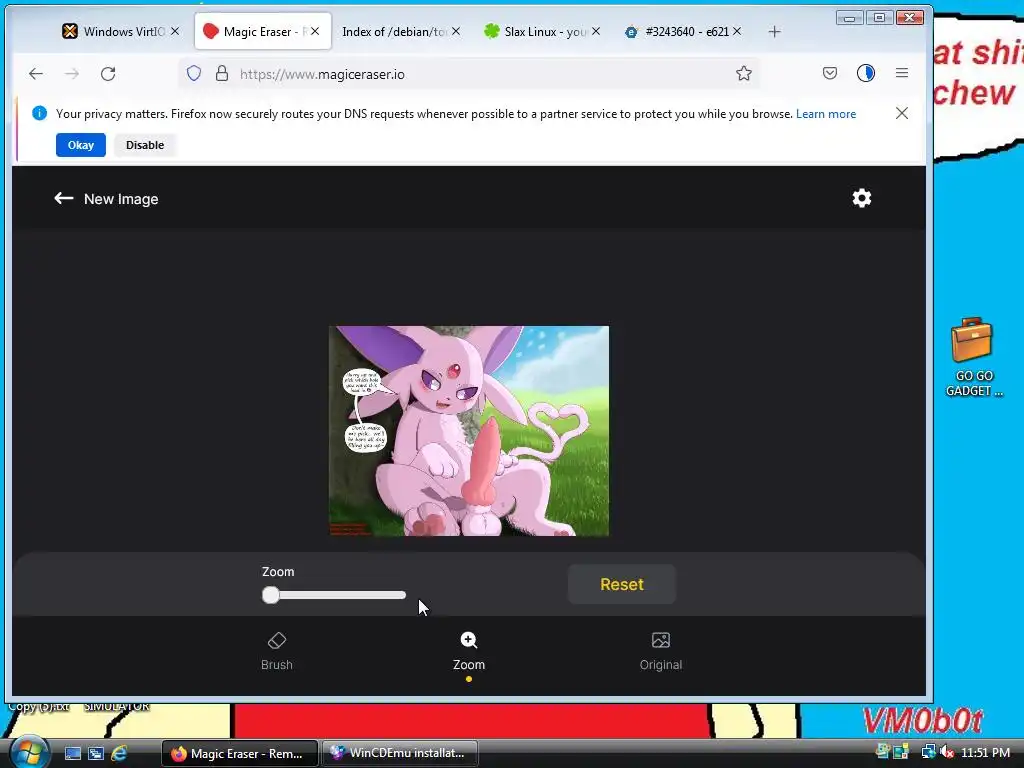Image resolution: width=1024 pixels, height=768 pixels.
Task: Launch Internet Explorer from quick launch
Action: point(120,753)
